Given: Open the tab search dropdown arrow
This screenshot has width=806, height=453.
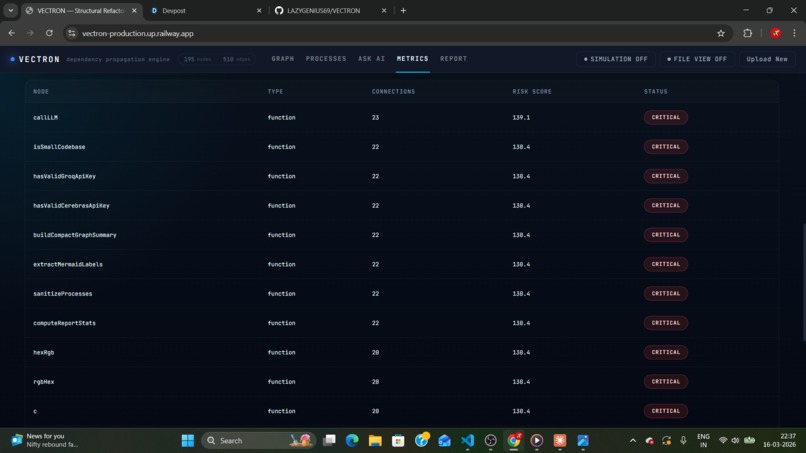Looking at the screenshot, I should tap(10, 10).
